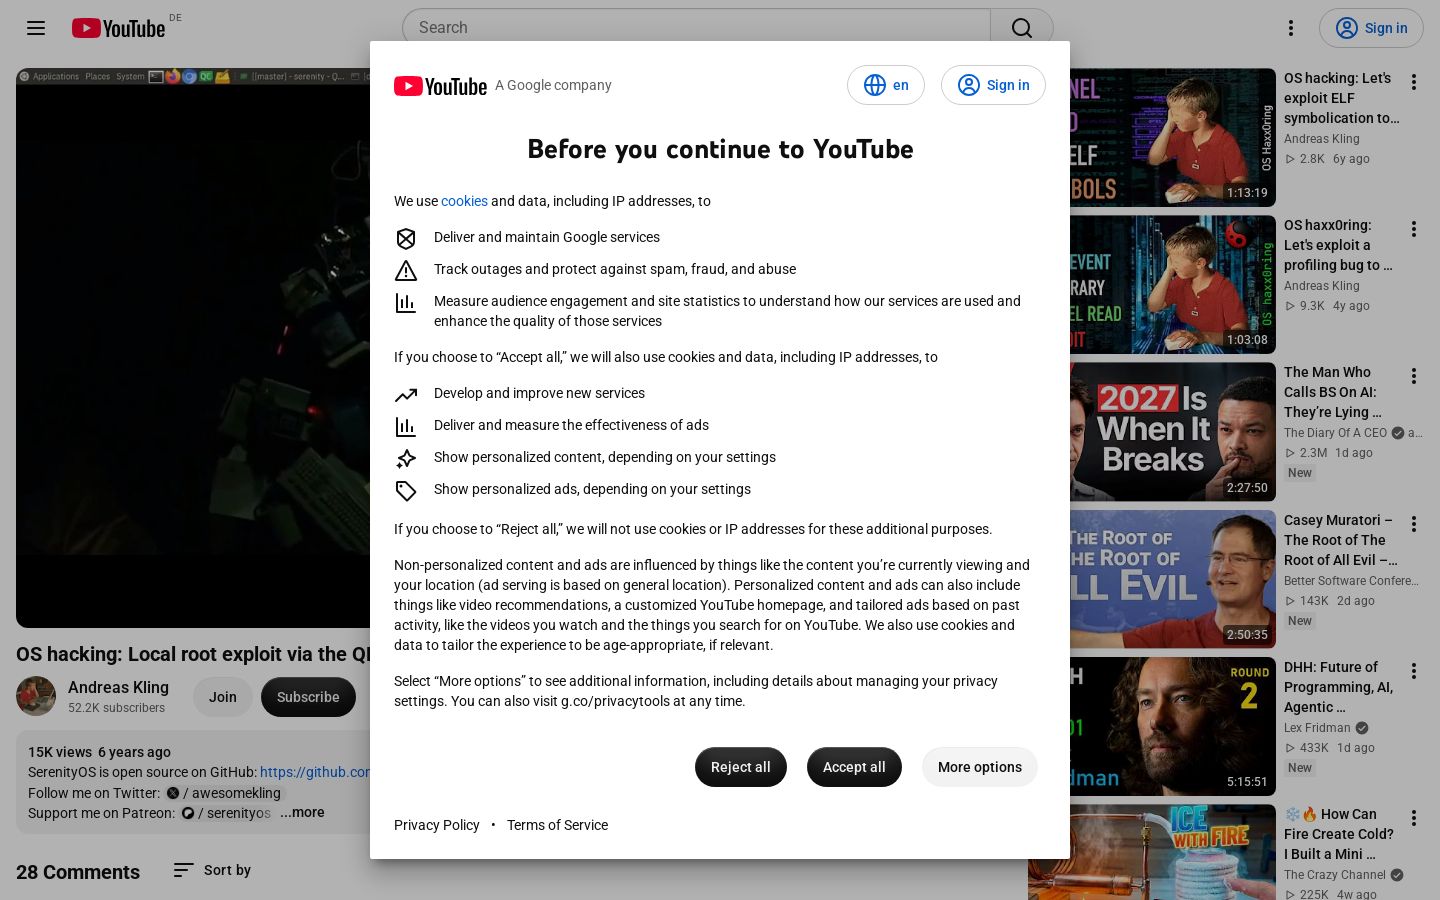Click the Reject all button
1440x900 pixels.
(741, 767)
